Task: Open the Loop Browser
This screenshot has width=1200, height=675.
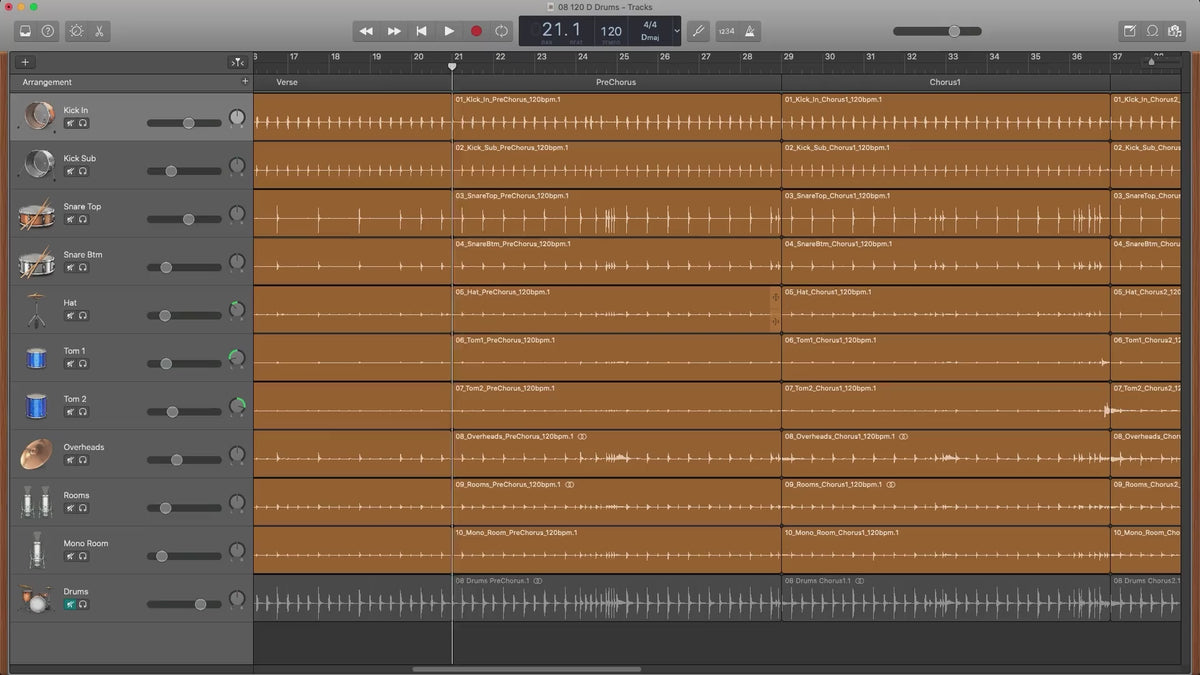Action: tap(1152, 31)
